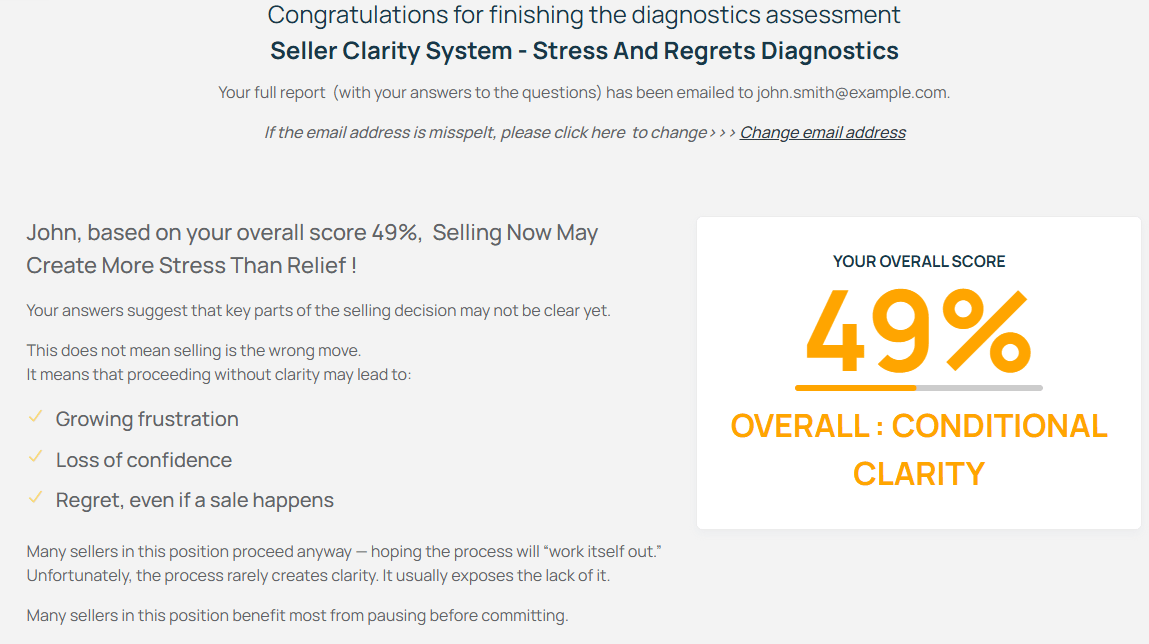Select the Growing frustration list item text
The height and width of the screenshot is (644, 1149).
coord(147,419)
